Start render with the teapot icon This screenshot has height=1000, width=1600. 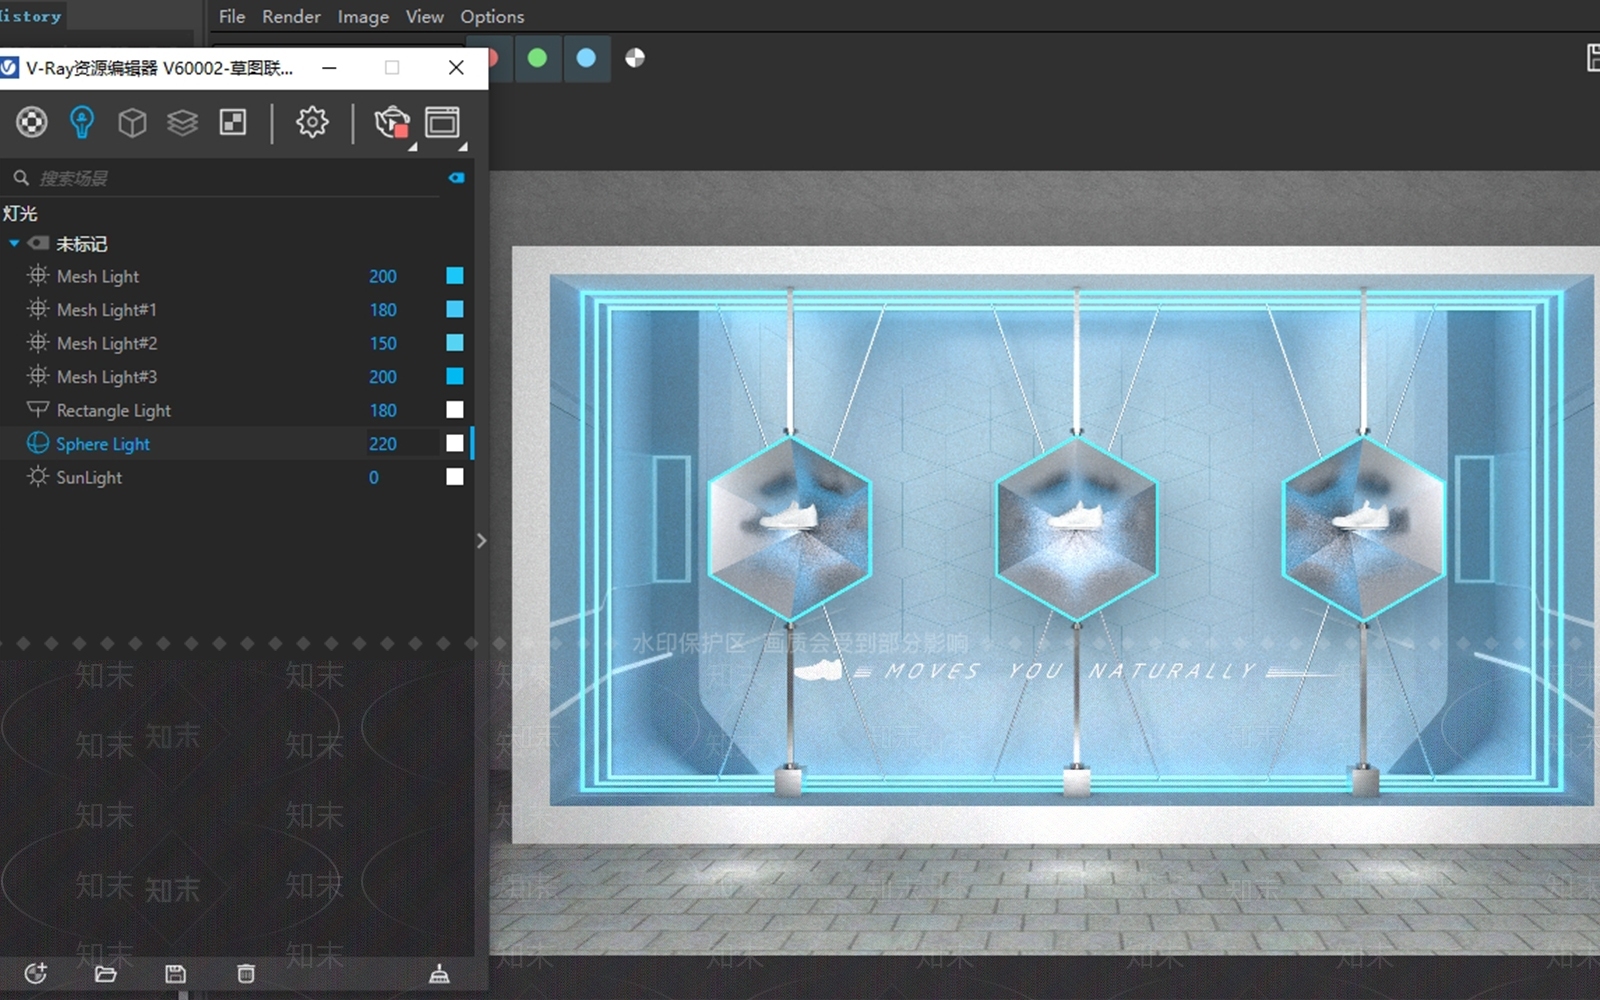click(x=391, y=122)
